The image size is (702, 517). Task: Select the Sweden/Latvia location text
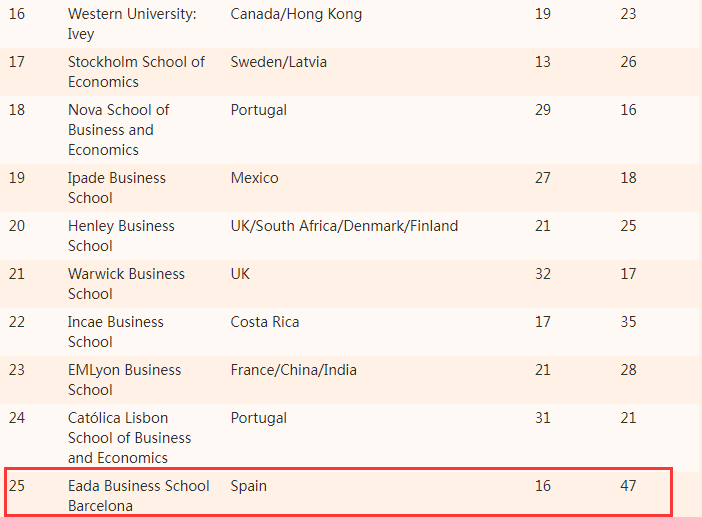pos(278,62)
